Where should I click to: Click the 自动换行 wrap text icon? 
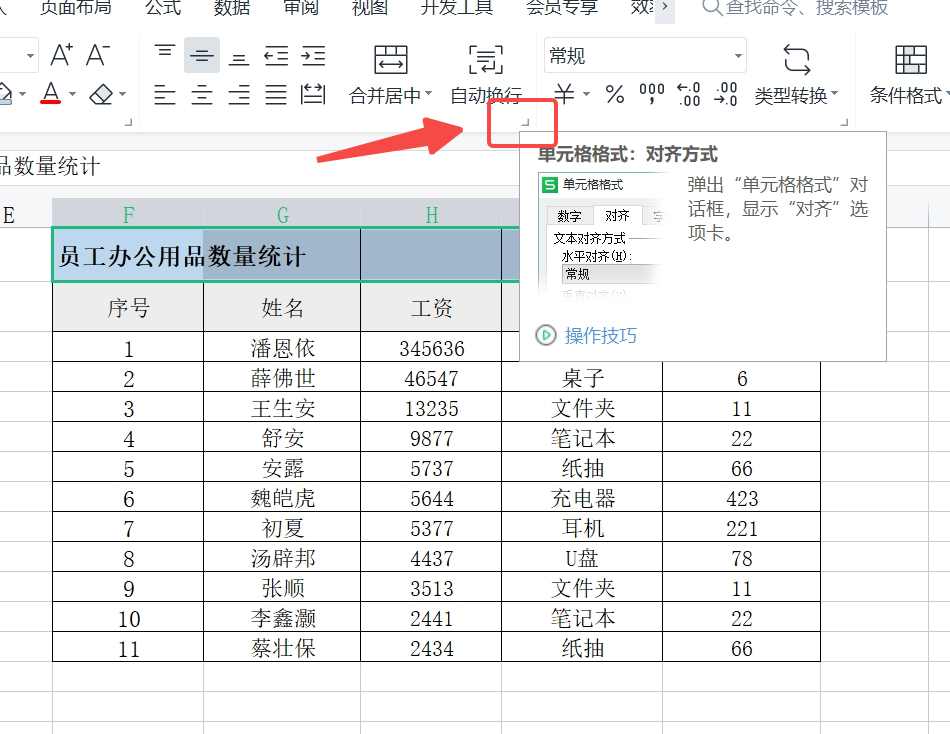[485, 59]
